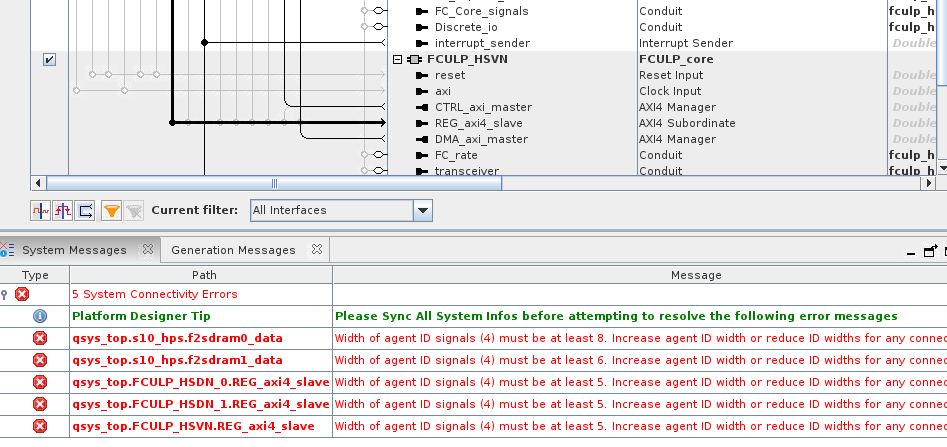Select the interrupt_sender interface
Image resolution: width=947 pixels, height=447 pixels.
tap(482, 43)
